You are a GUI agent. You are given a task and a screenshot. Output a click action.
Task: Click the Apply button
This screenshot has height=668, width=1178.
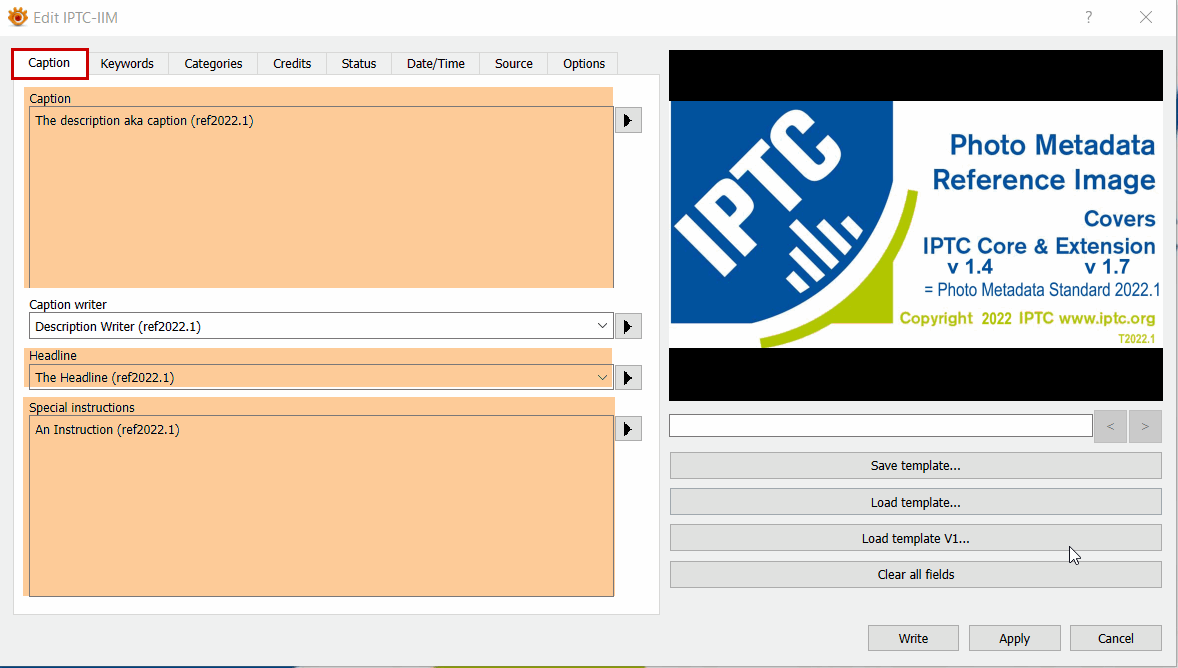click(1014, 638)
